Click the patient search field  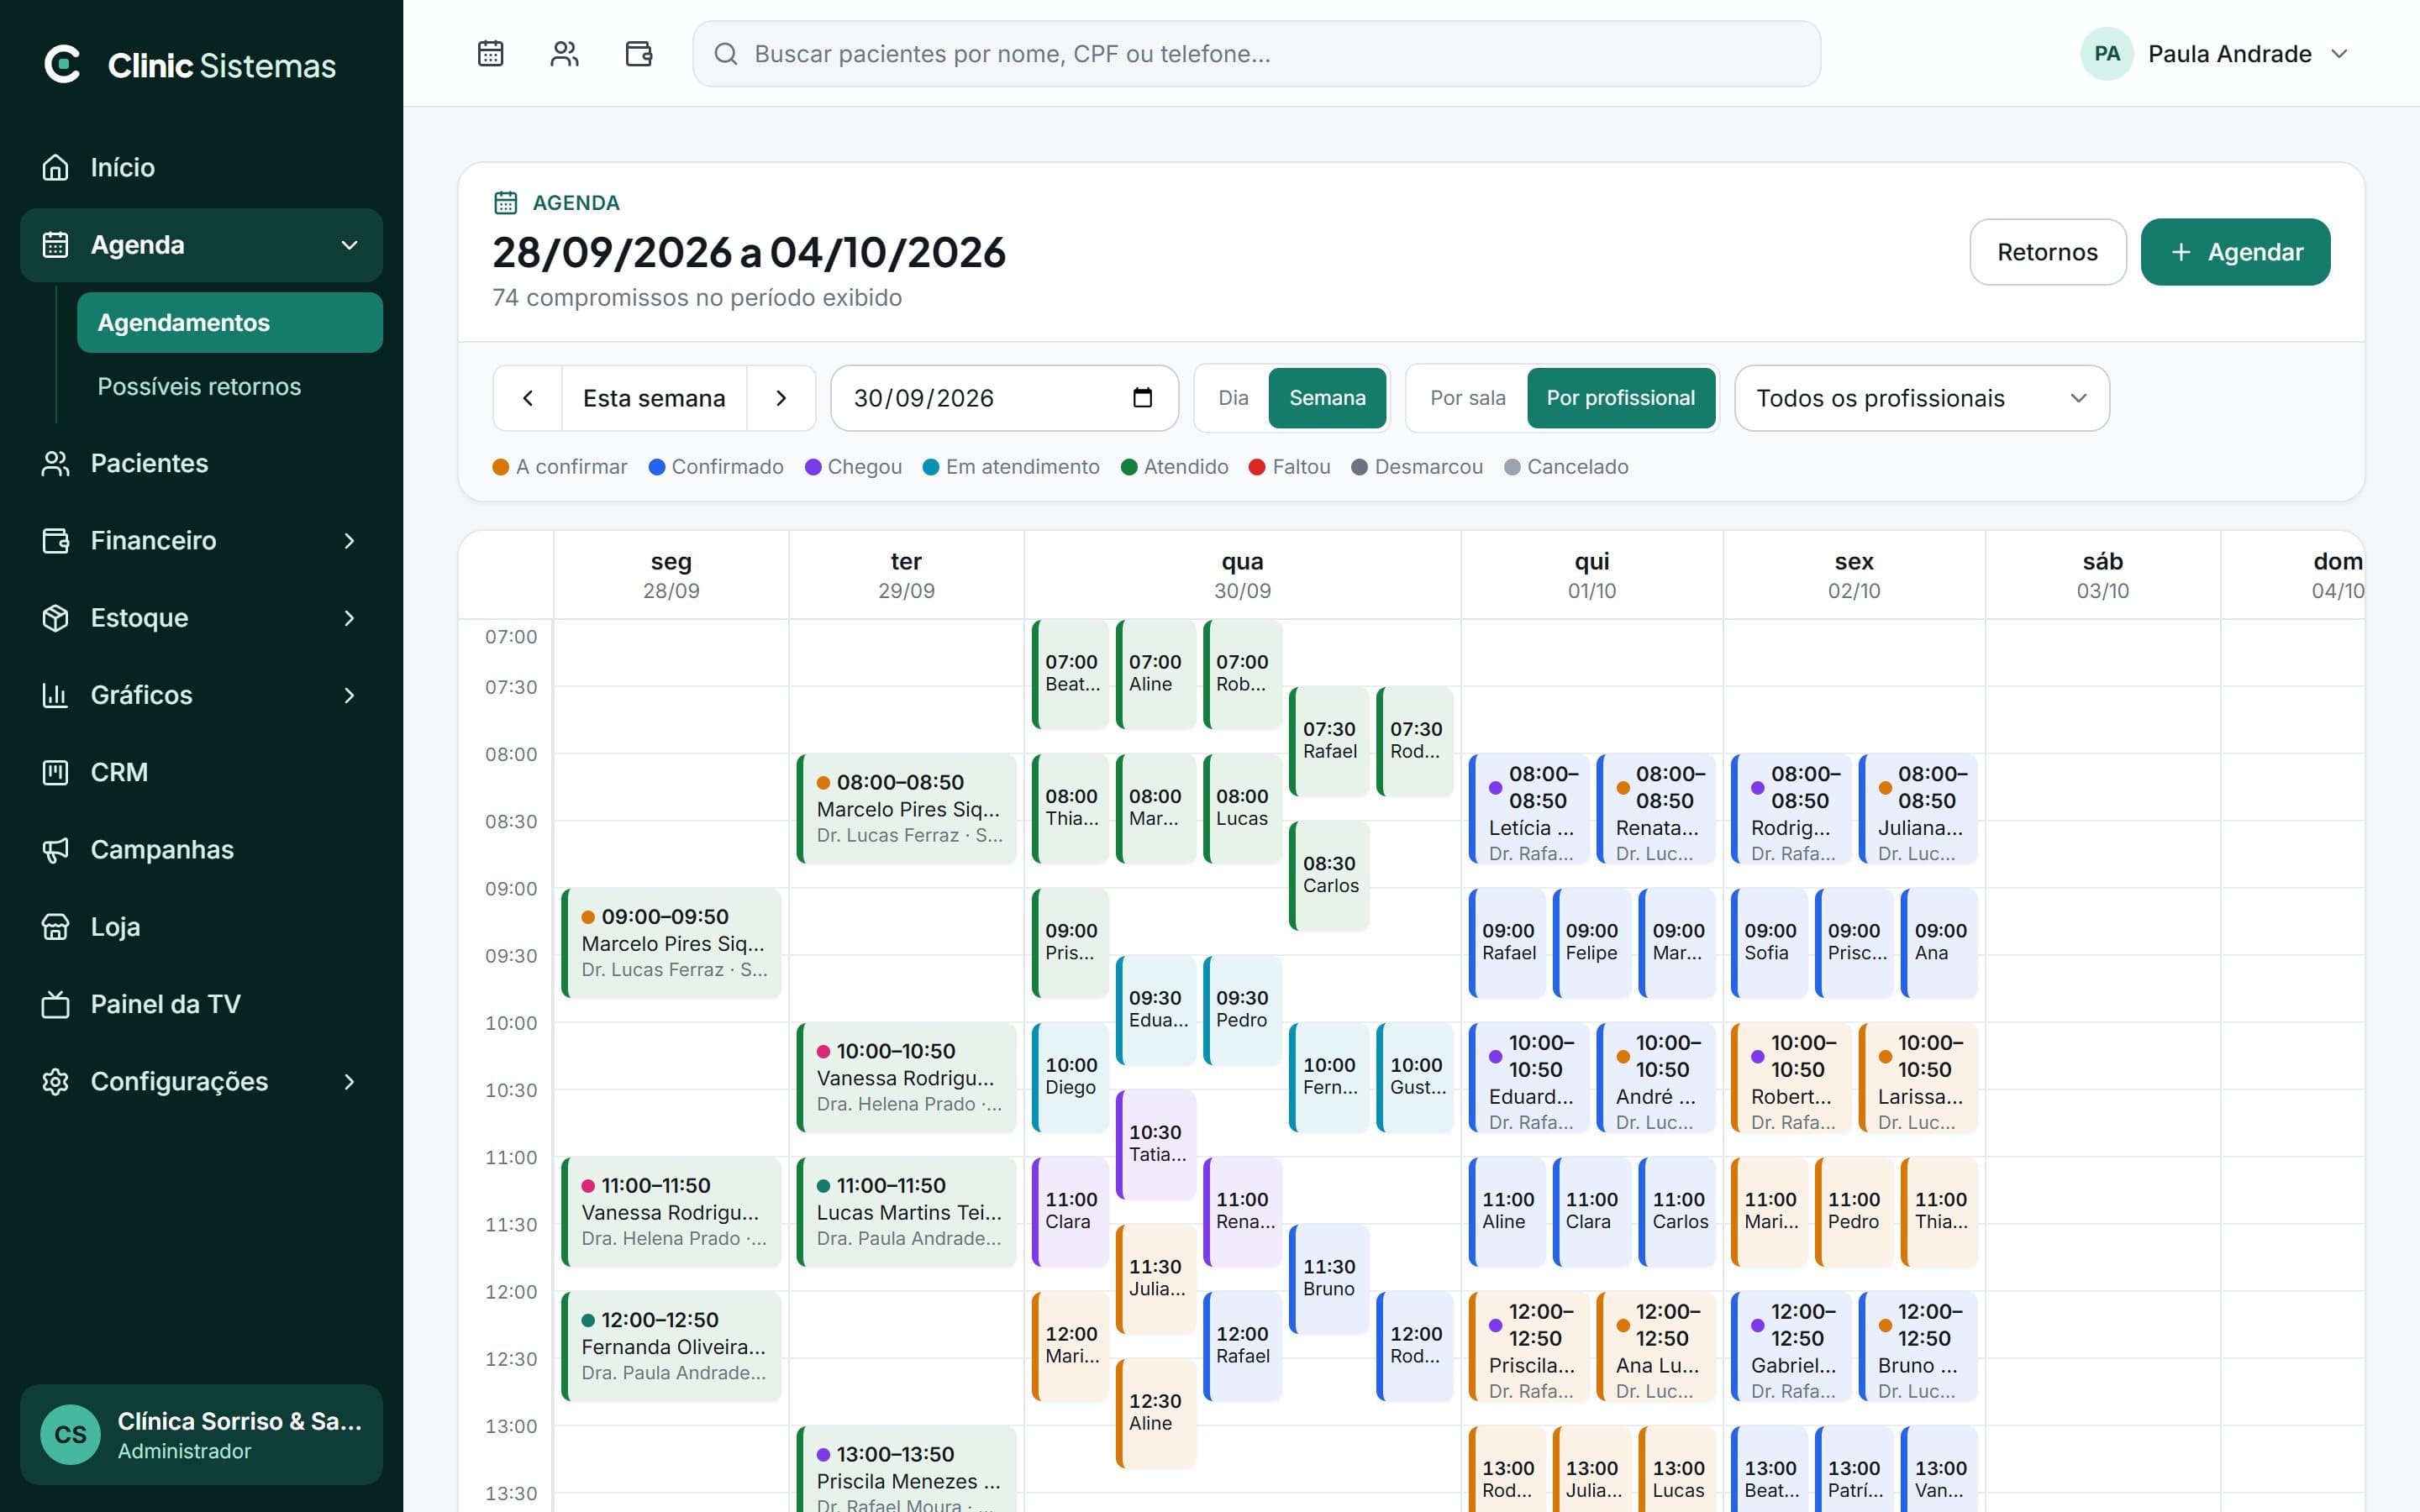(1256, 54)
